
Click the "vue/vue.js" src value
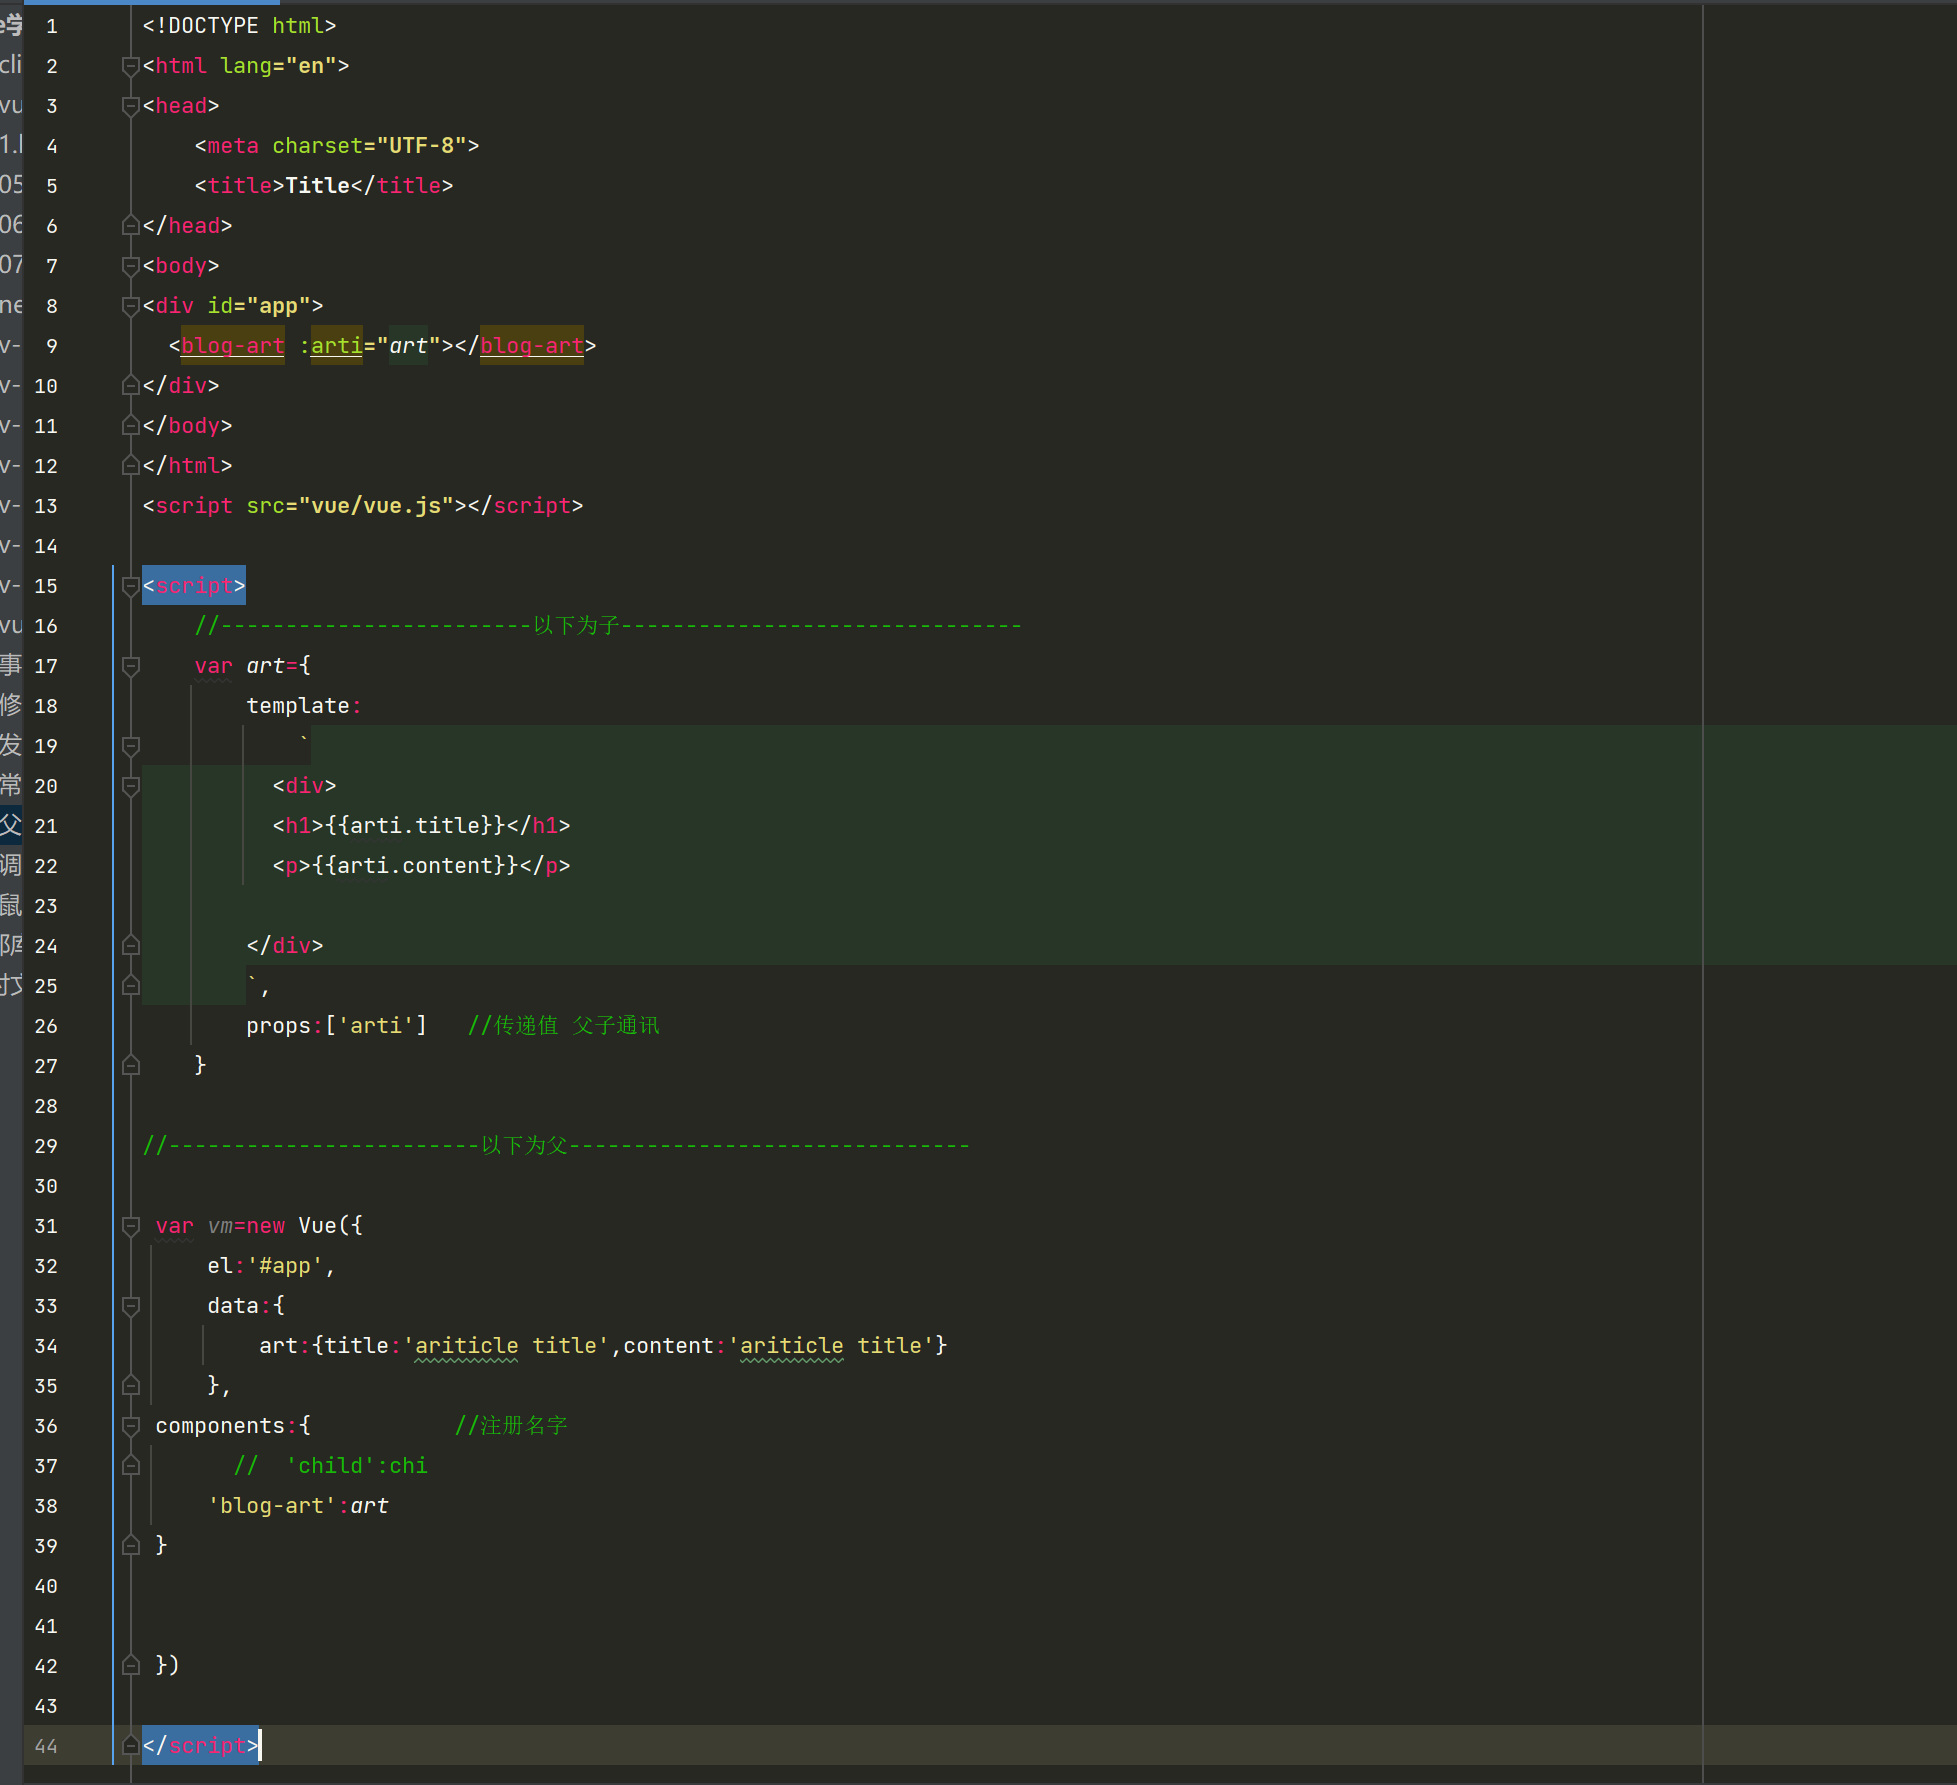(x=376, y=506)
